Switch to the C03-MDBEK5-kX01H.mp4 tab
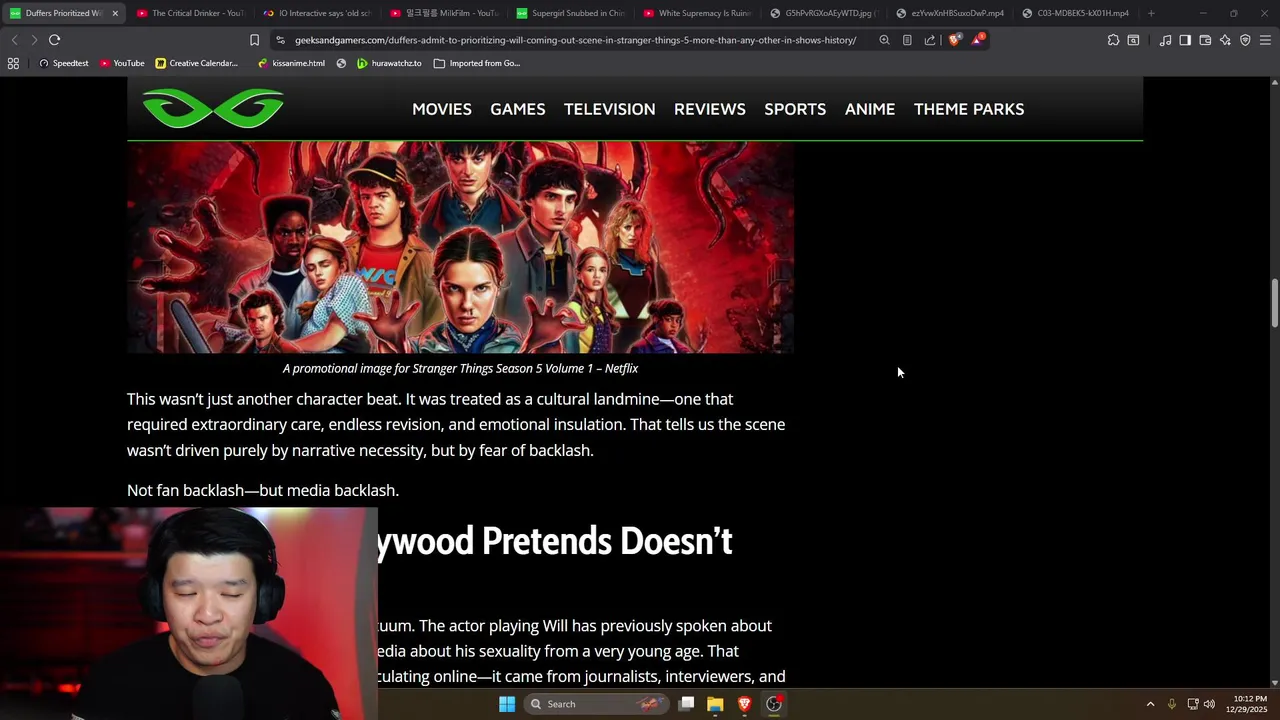 (x=1076, y=13)
